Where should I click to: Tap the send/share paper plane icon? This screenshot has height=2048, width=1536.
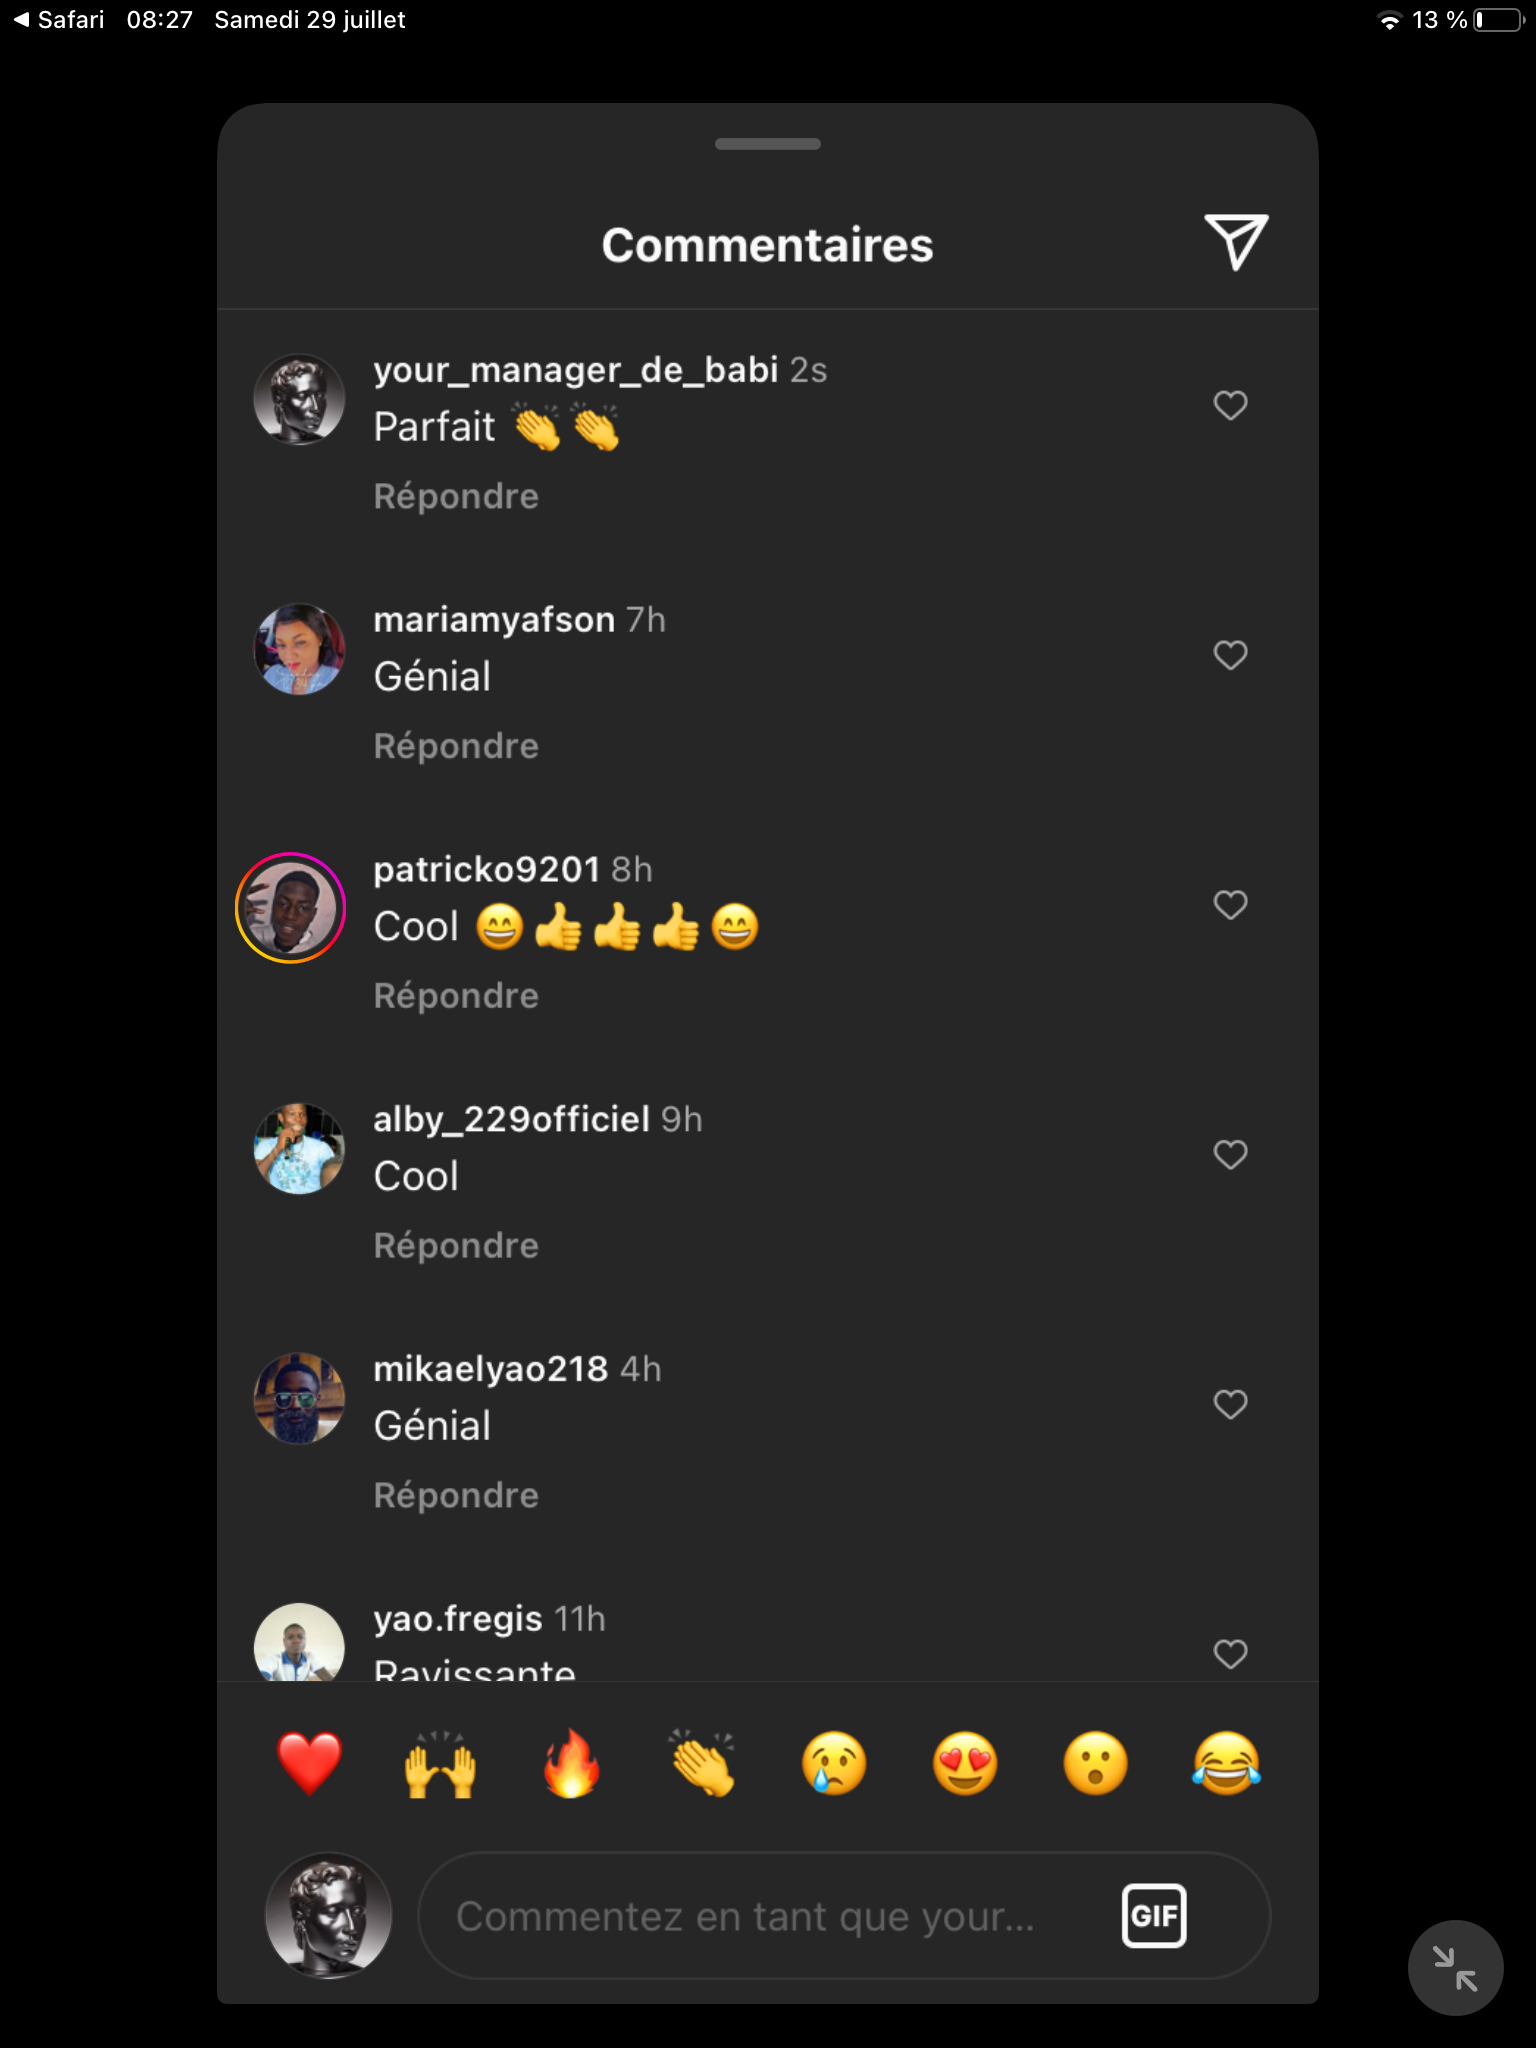tap(1236, 242)
